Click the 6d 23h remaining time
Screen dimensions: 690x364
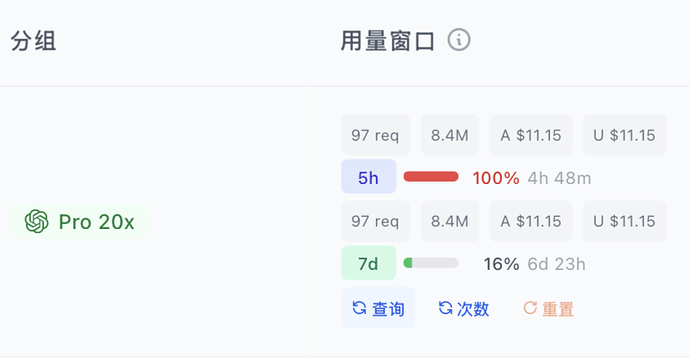pyautogui.click(x=556, y=264)
